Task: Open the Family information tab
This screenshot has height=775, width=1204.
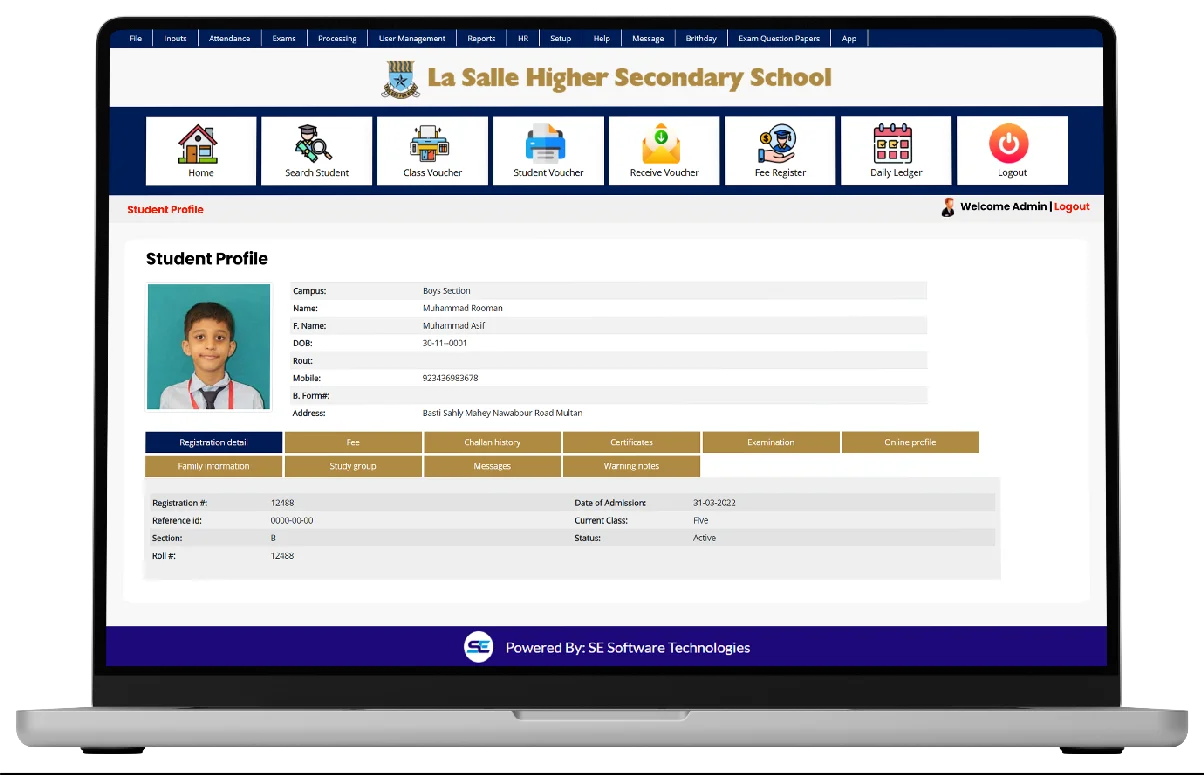Action: 213,466
